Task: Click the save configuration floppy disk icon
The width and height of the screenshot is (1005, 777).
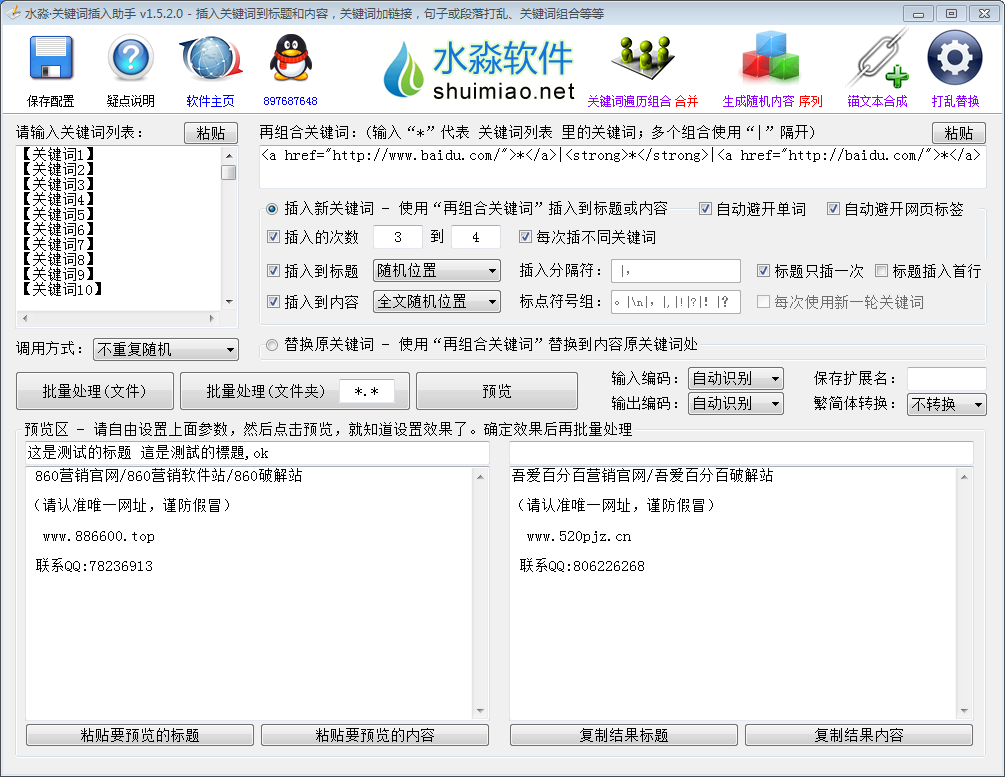Action: [x=51, y=58]
